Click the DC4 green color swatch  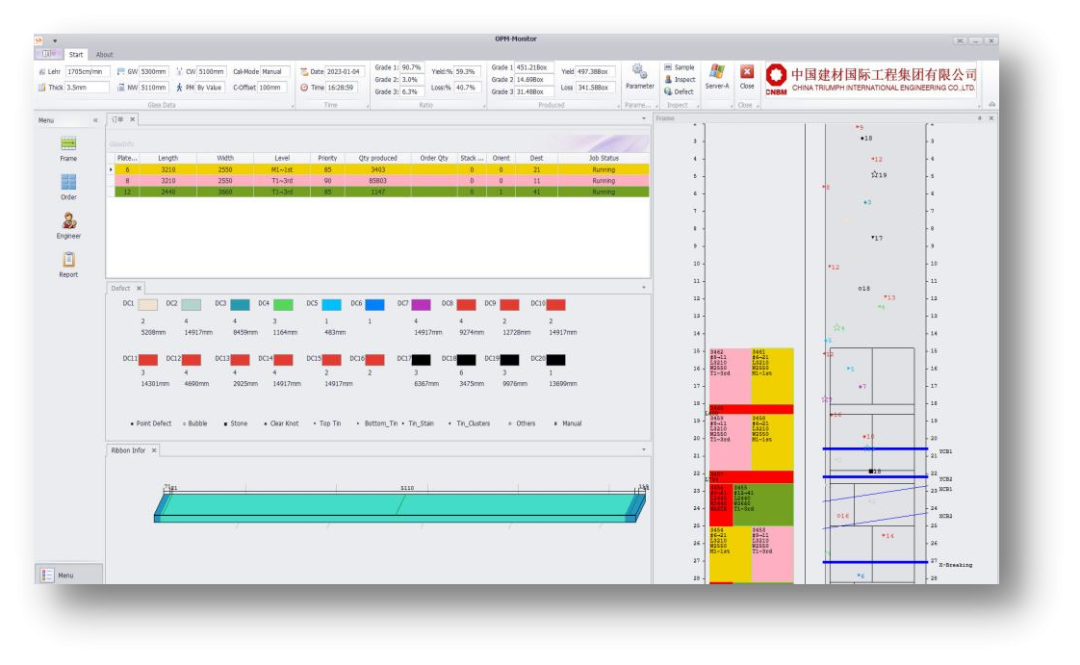tap(283, 304)
